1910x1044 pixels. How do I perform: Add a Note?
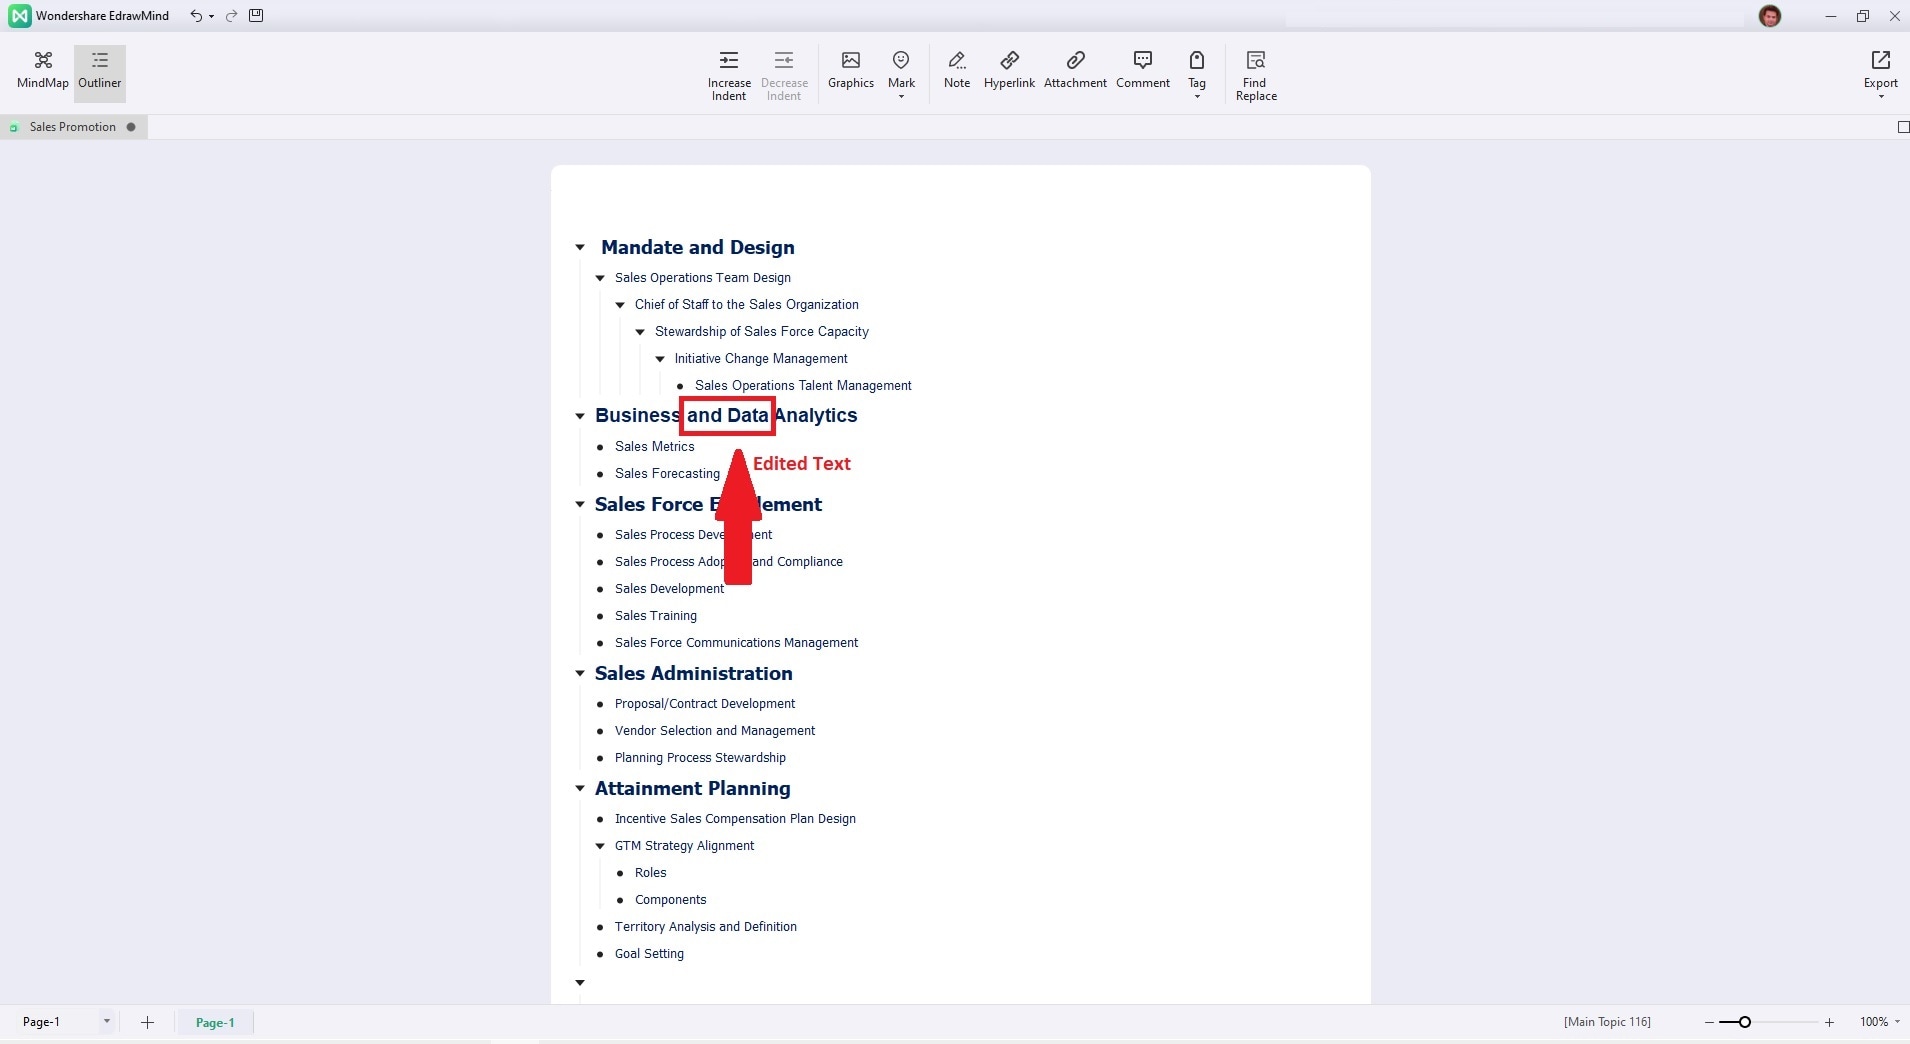coord(957,71)
